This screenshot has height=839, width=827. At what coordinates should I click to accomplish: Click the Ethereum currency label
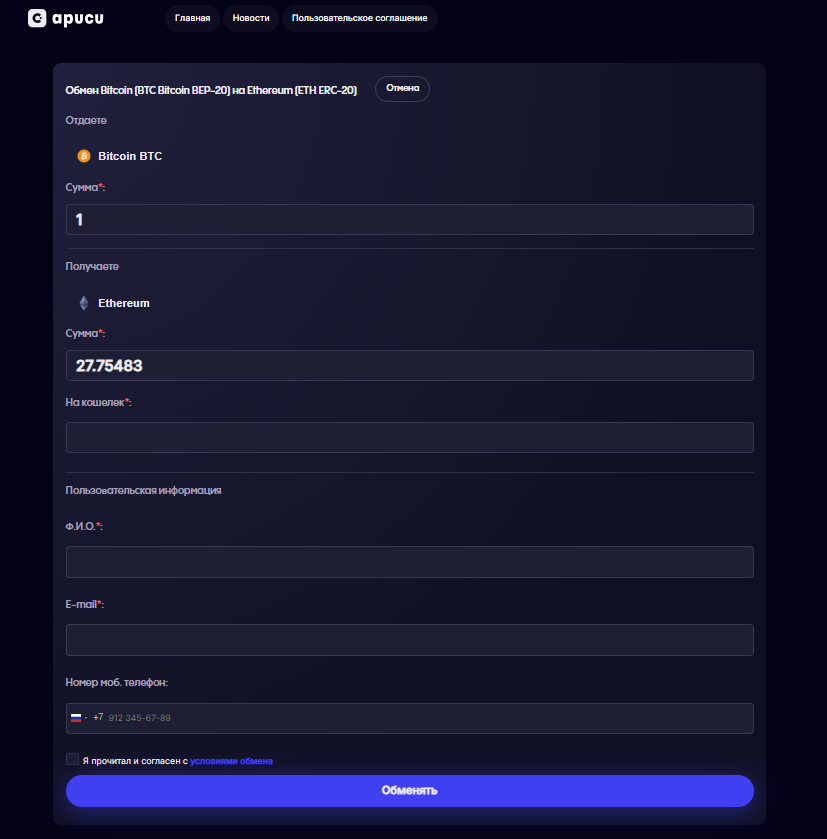[x=124, y=303]
